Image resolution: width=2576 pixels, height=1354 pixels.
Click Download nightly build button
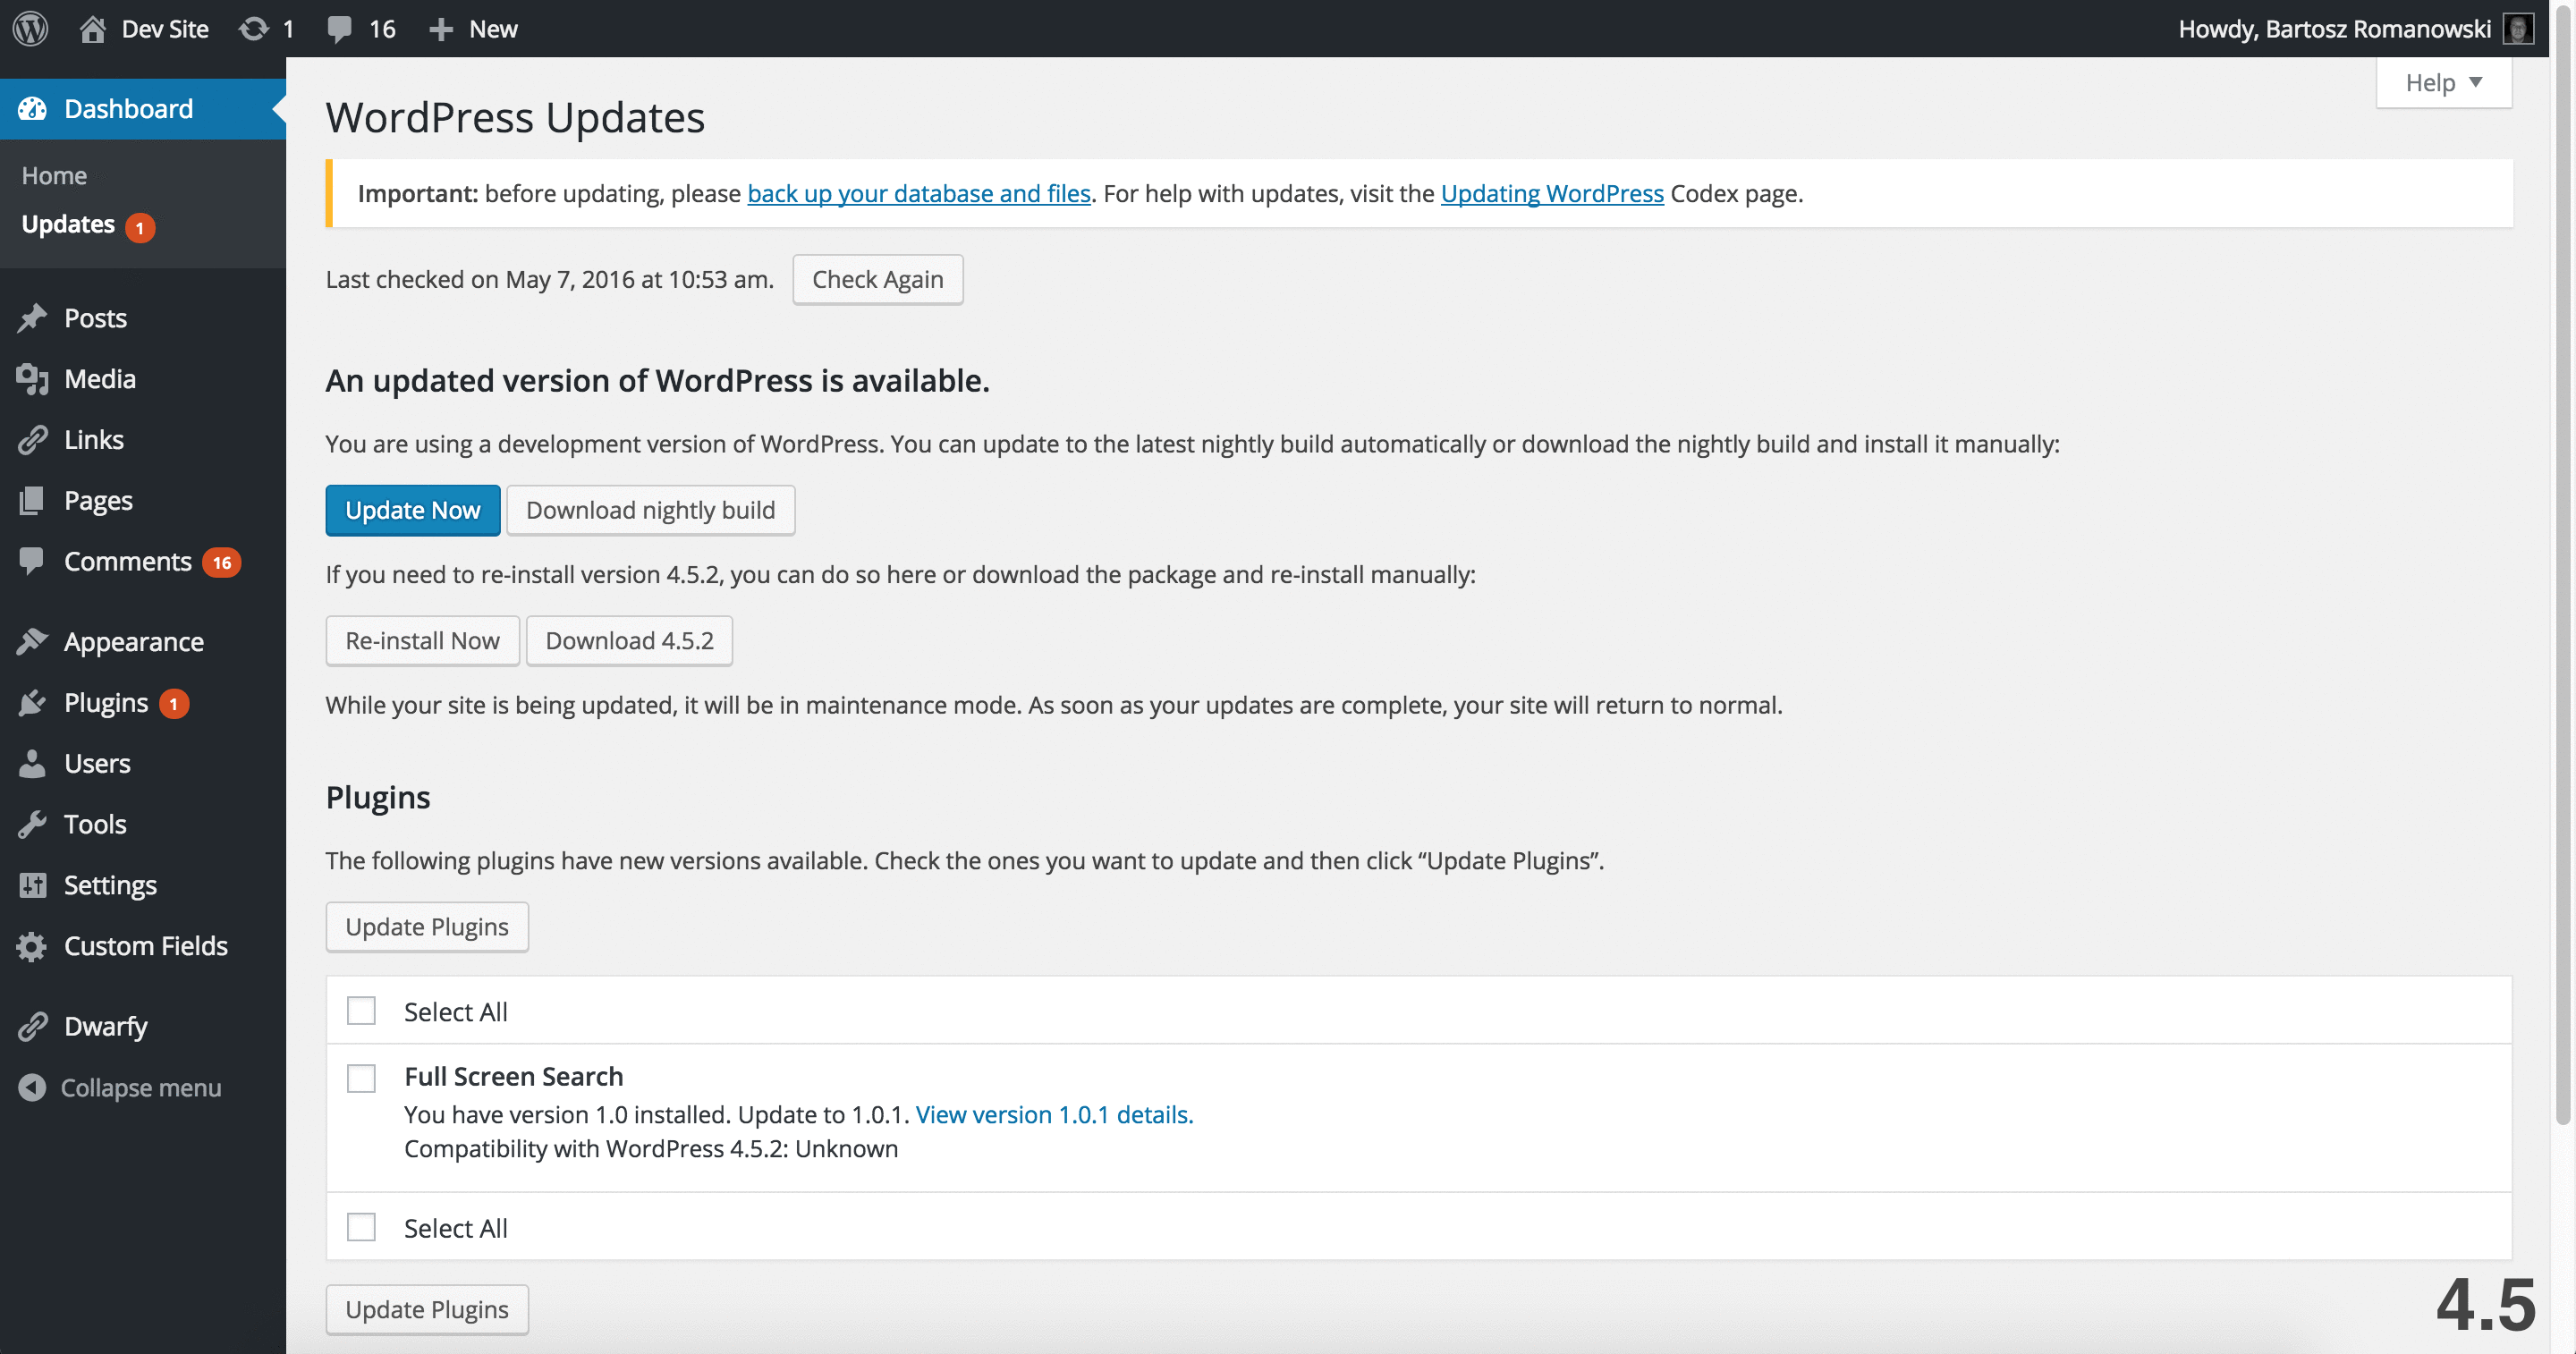coord(650,510)
